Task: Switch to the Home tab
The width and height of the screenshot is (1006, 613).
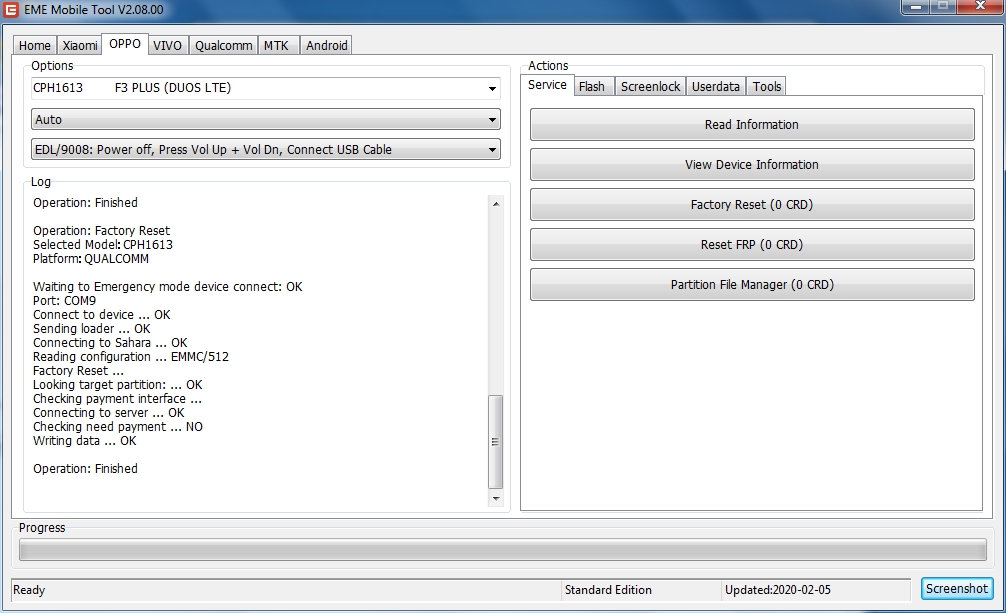Action: click(34, 46)
